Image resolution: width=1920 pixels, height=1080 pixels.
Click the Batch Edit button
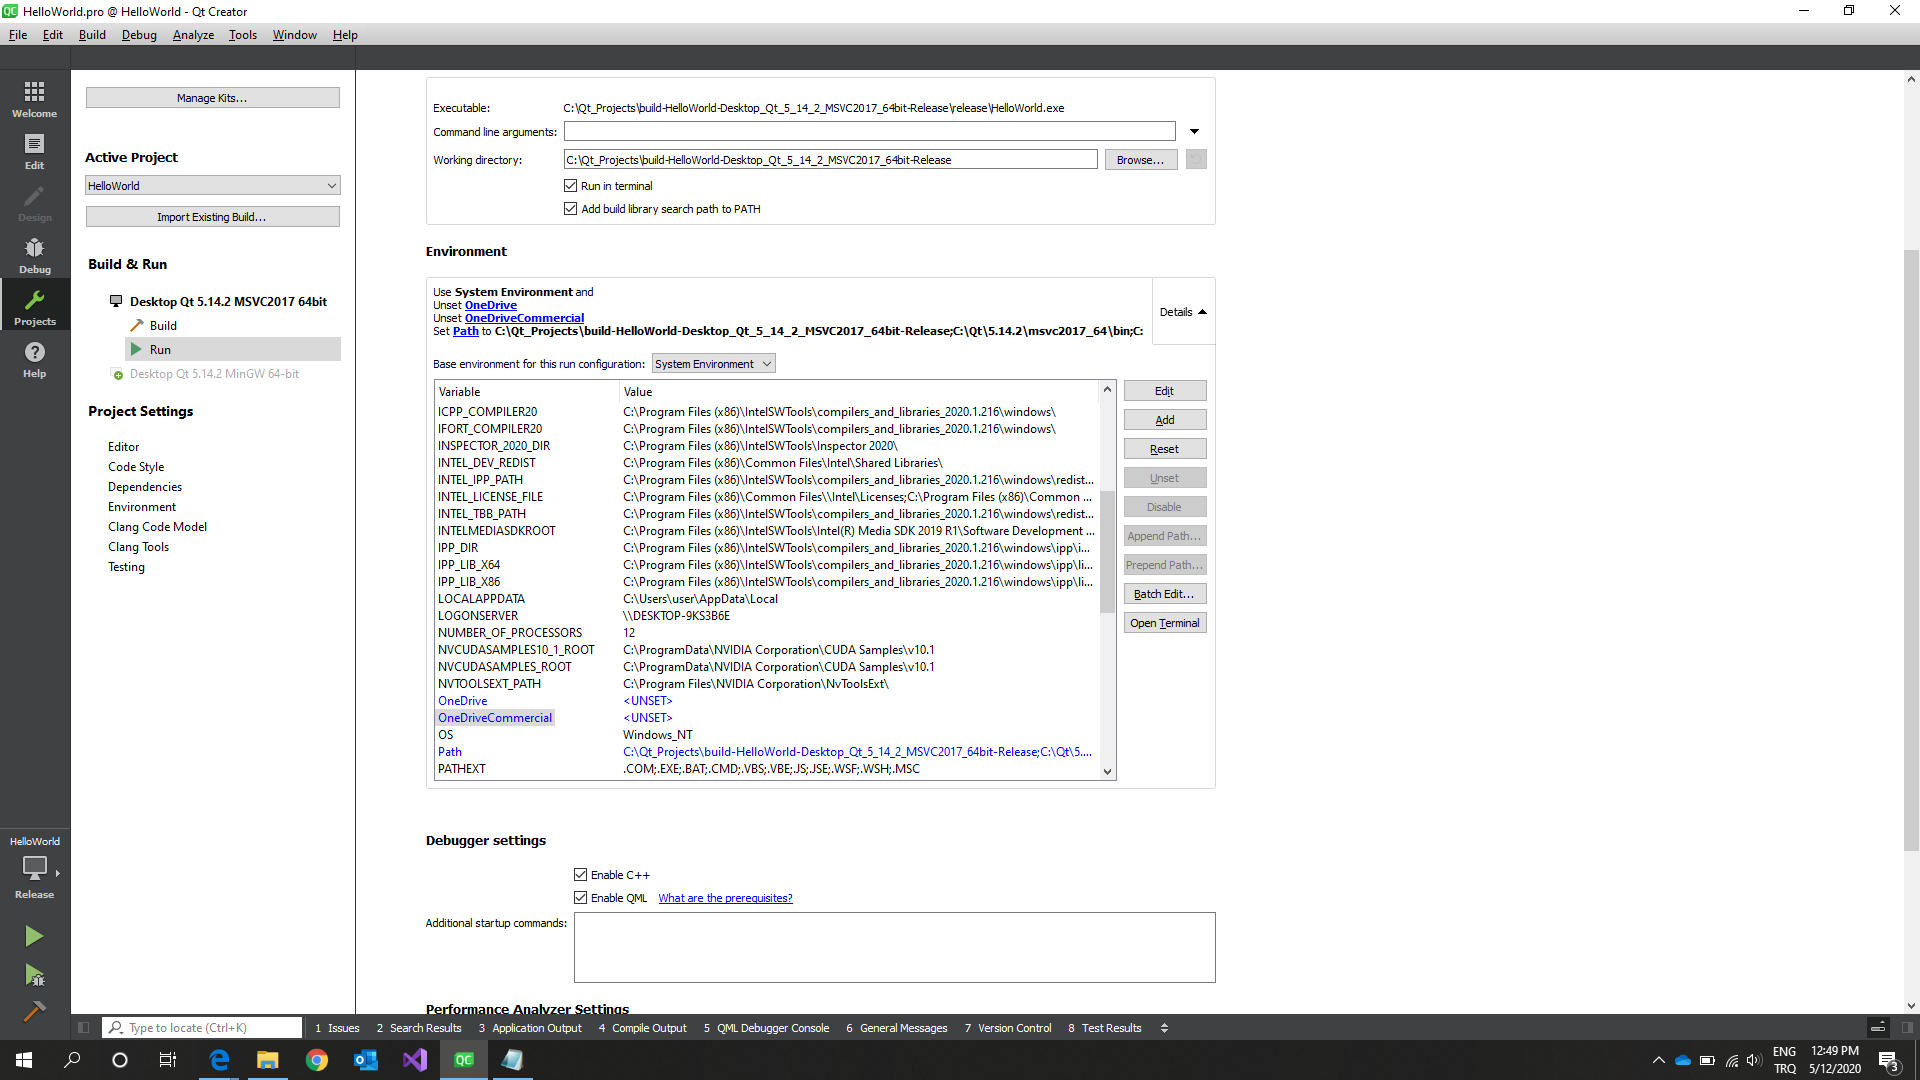(1164, 594)
